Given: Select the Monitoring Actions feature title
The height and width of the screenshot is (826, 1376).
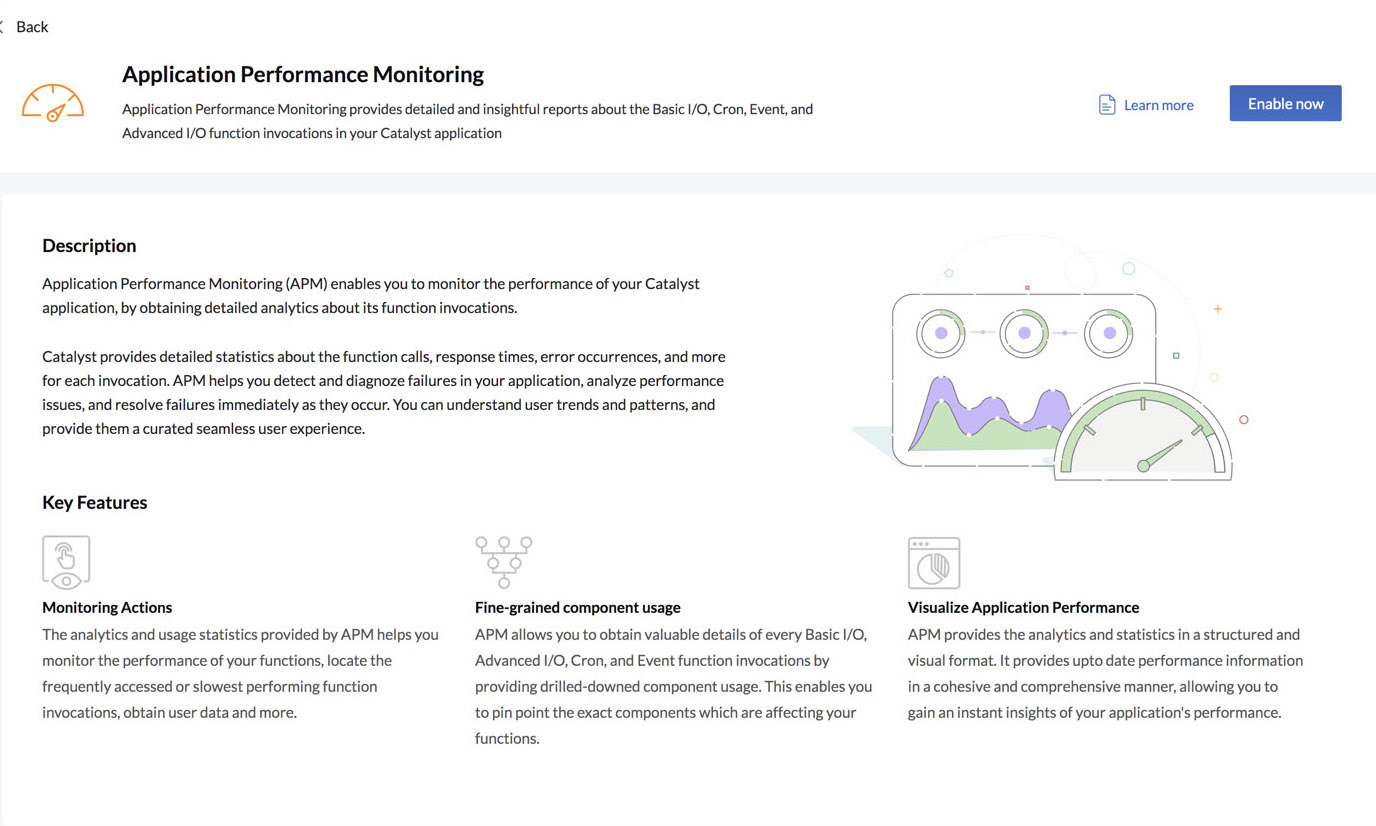Looking at the screenshot, I should click(107, 607).
